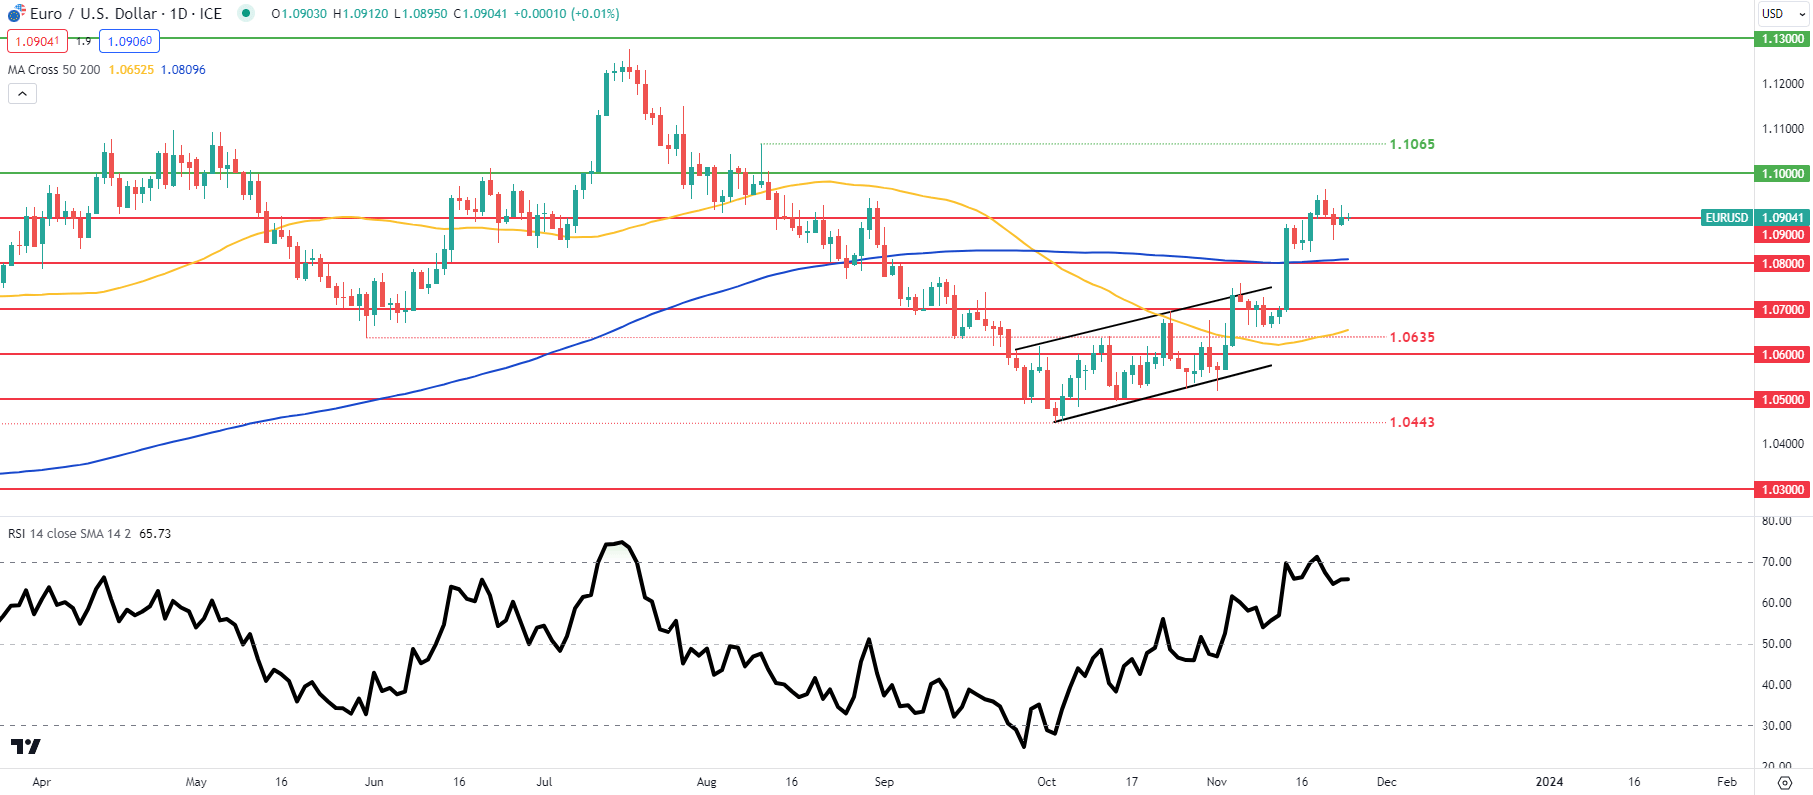Click the 1.05000 red price level label
The width and height of the screenshot is (1813, 795).
coord(1783,400)
